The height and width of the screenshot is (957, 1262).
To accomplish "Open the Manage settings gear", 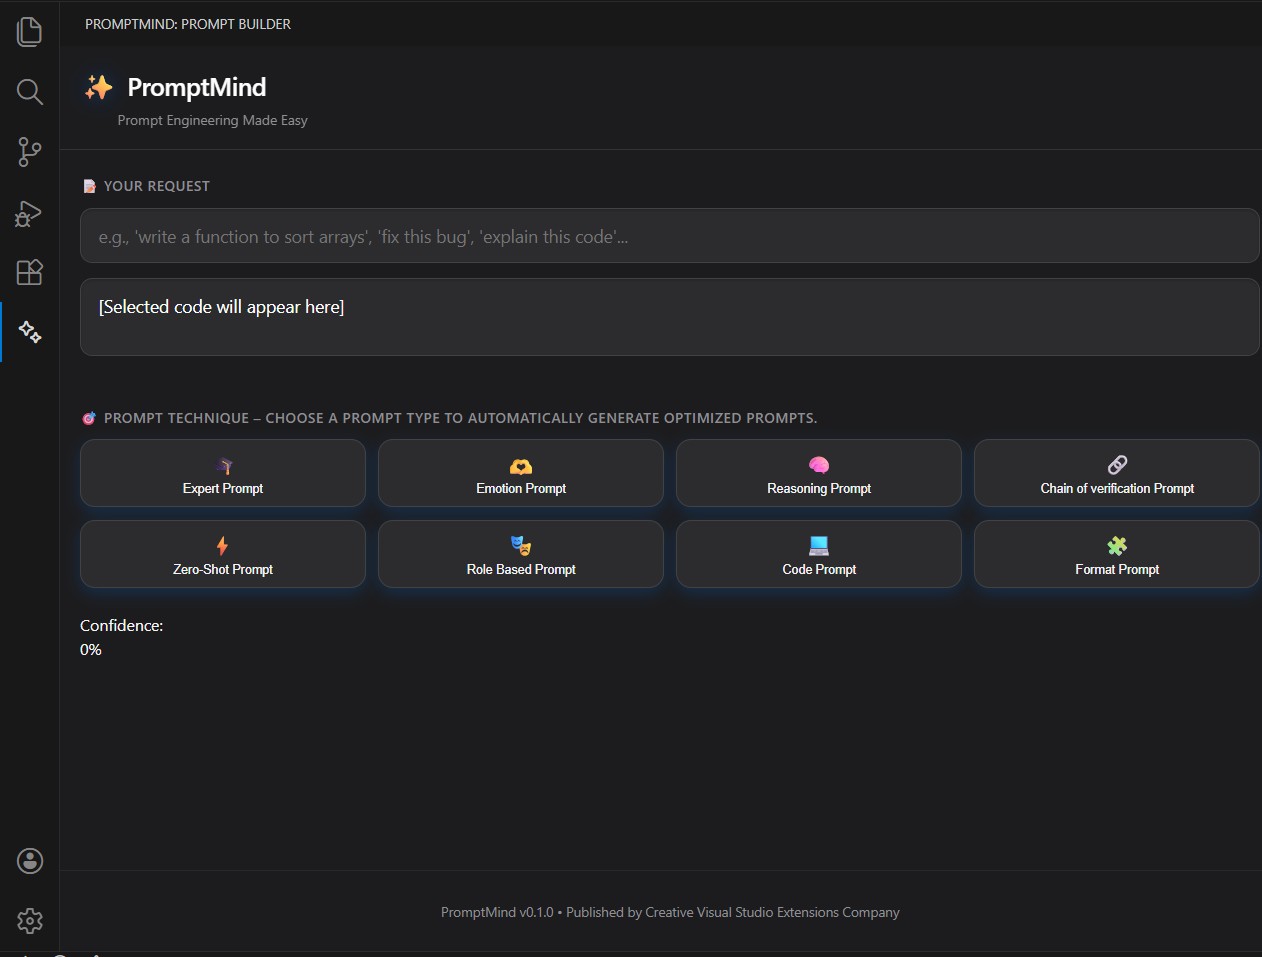I will (x=29, y=920).
